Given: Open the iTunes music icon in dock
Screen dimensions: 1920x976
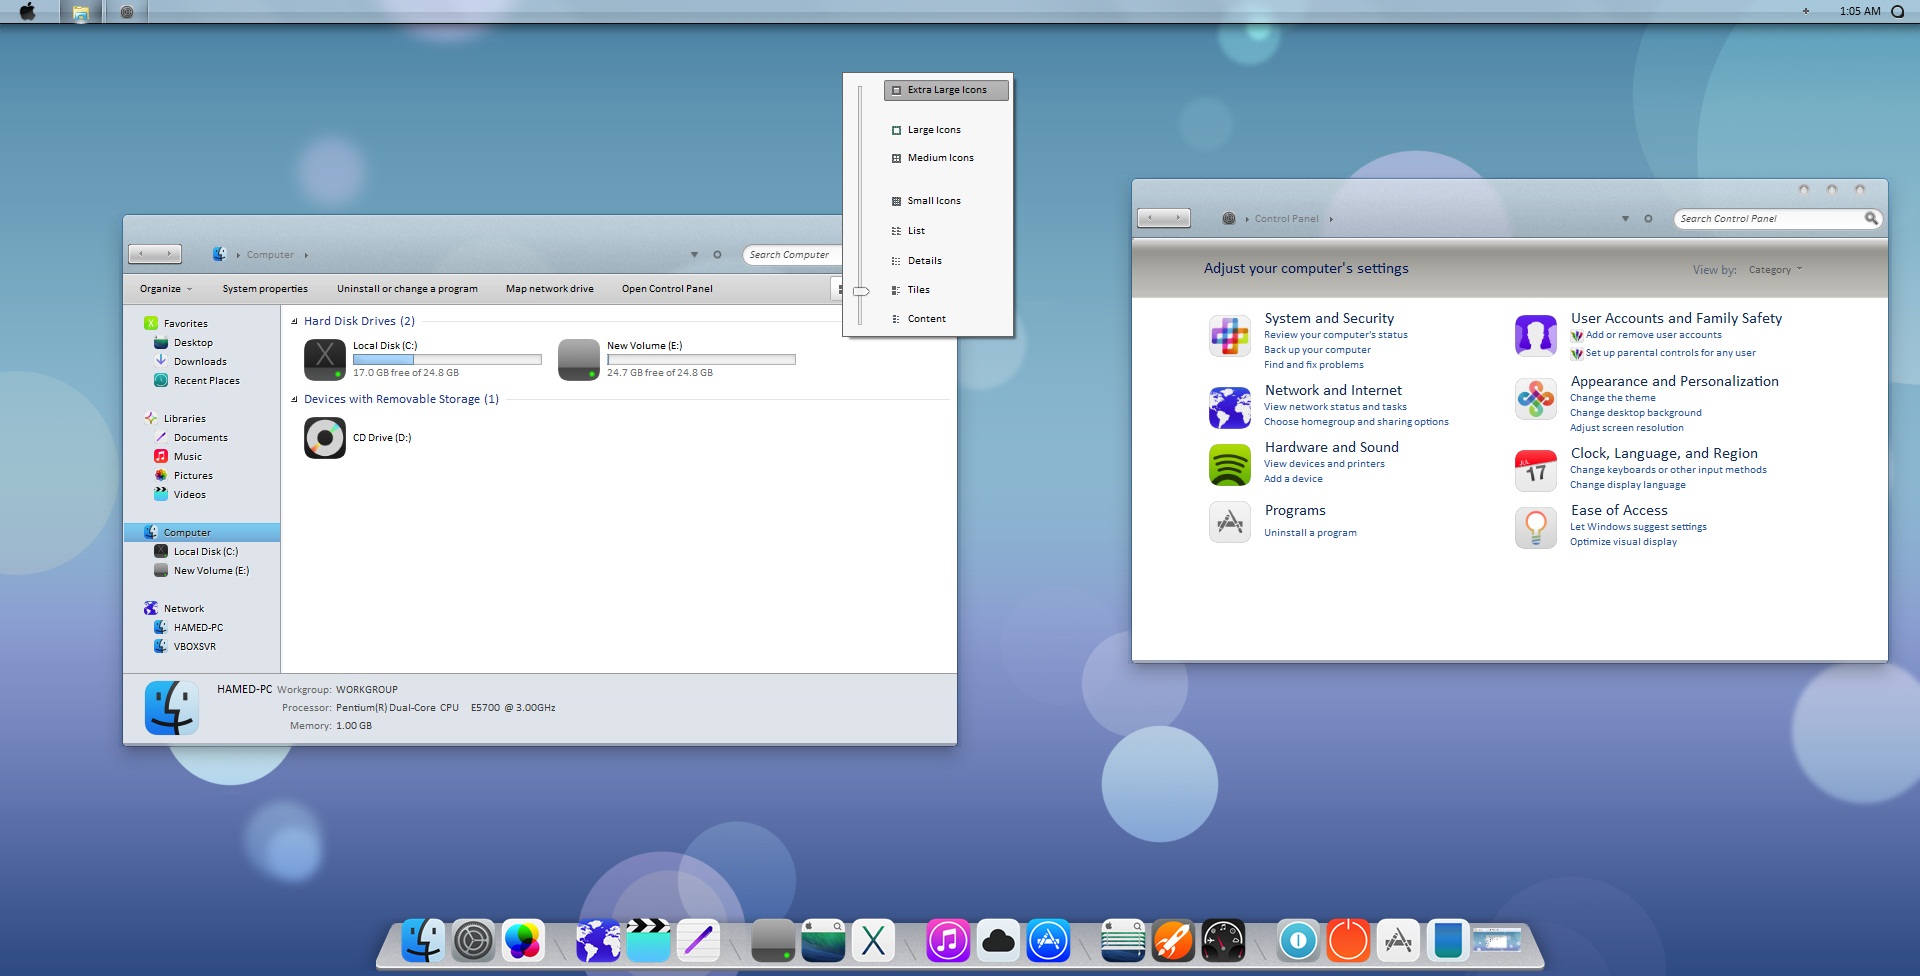Looking at the screenshot, I should [947, 941].
